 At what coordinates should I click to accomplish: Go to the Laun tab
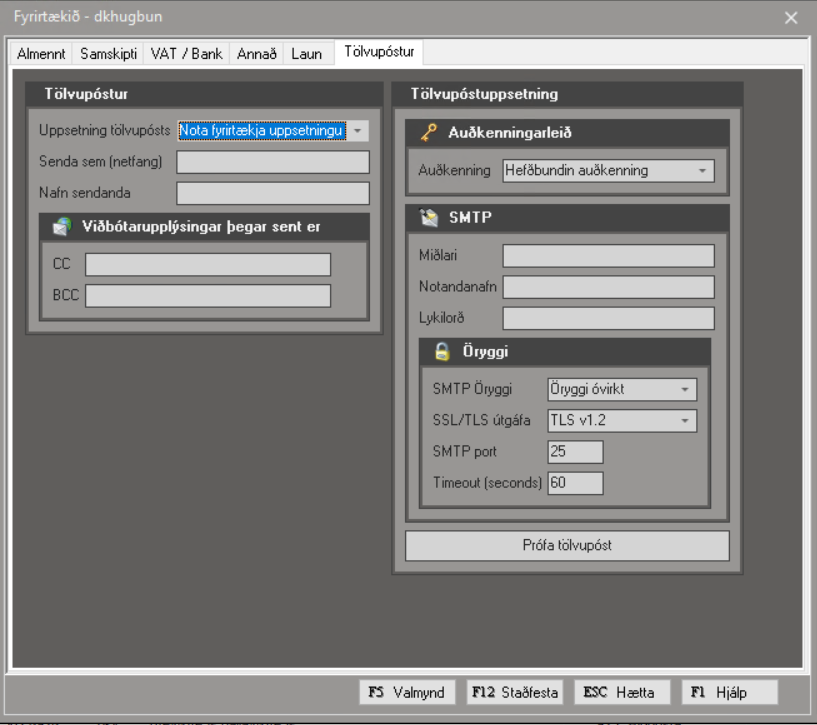pos(306,54)
